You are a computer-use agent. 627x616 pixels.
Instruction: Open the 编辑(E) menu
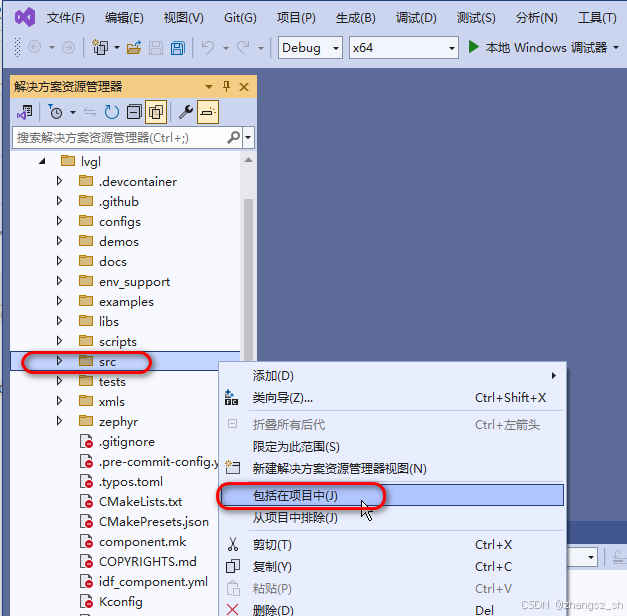pyautogui.click(x=124, y=18)
